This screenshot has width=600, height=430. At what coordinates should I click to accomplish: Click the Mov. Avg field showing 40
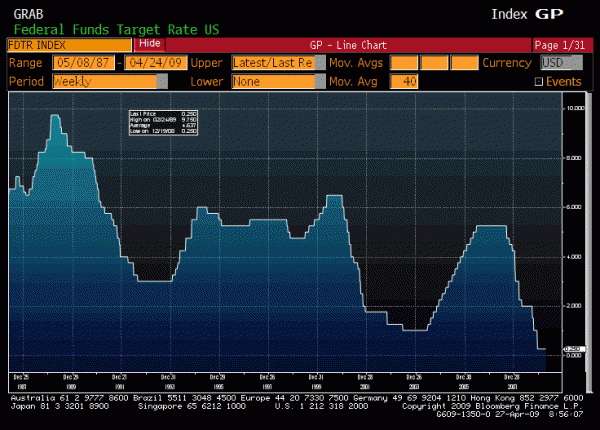pyautogui.click(x=405, y=81)
